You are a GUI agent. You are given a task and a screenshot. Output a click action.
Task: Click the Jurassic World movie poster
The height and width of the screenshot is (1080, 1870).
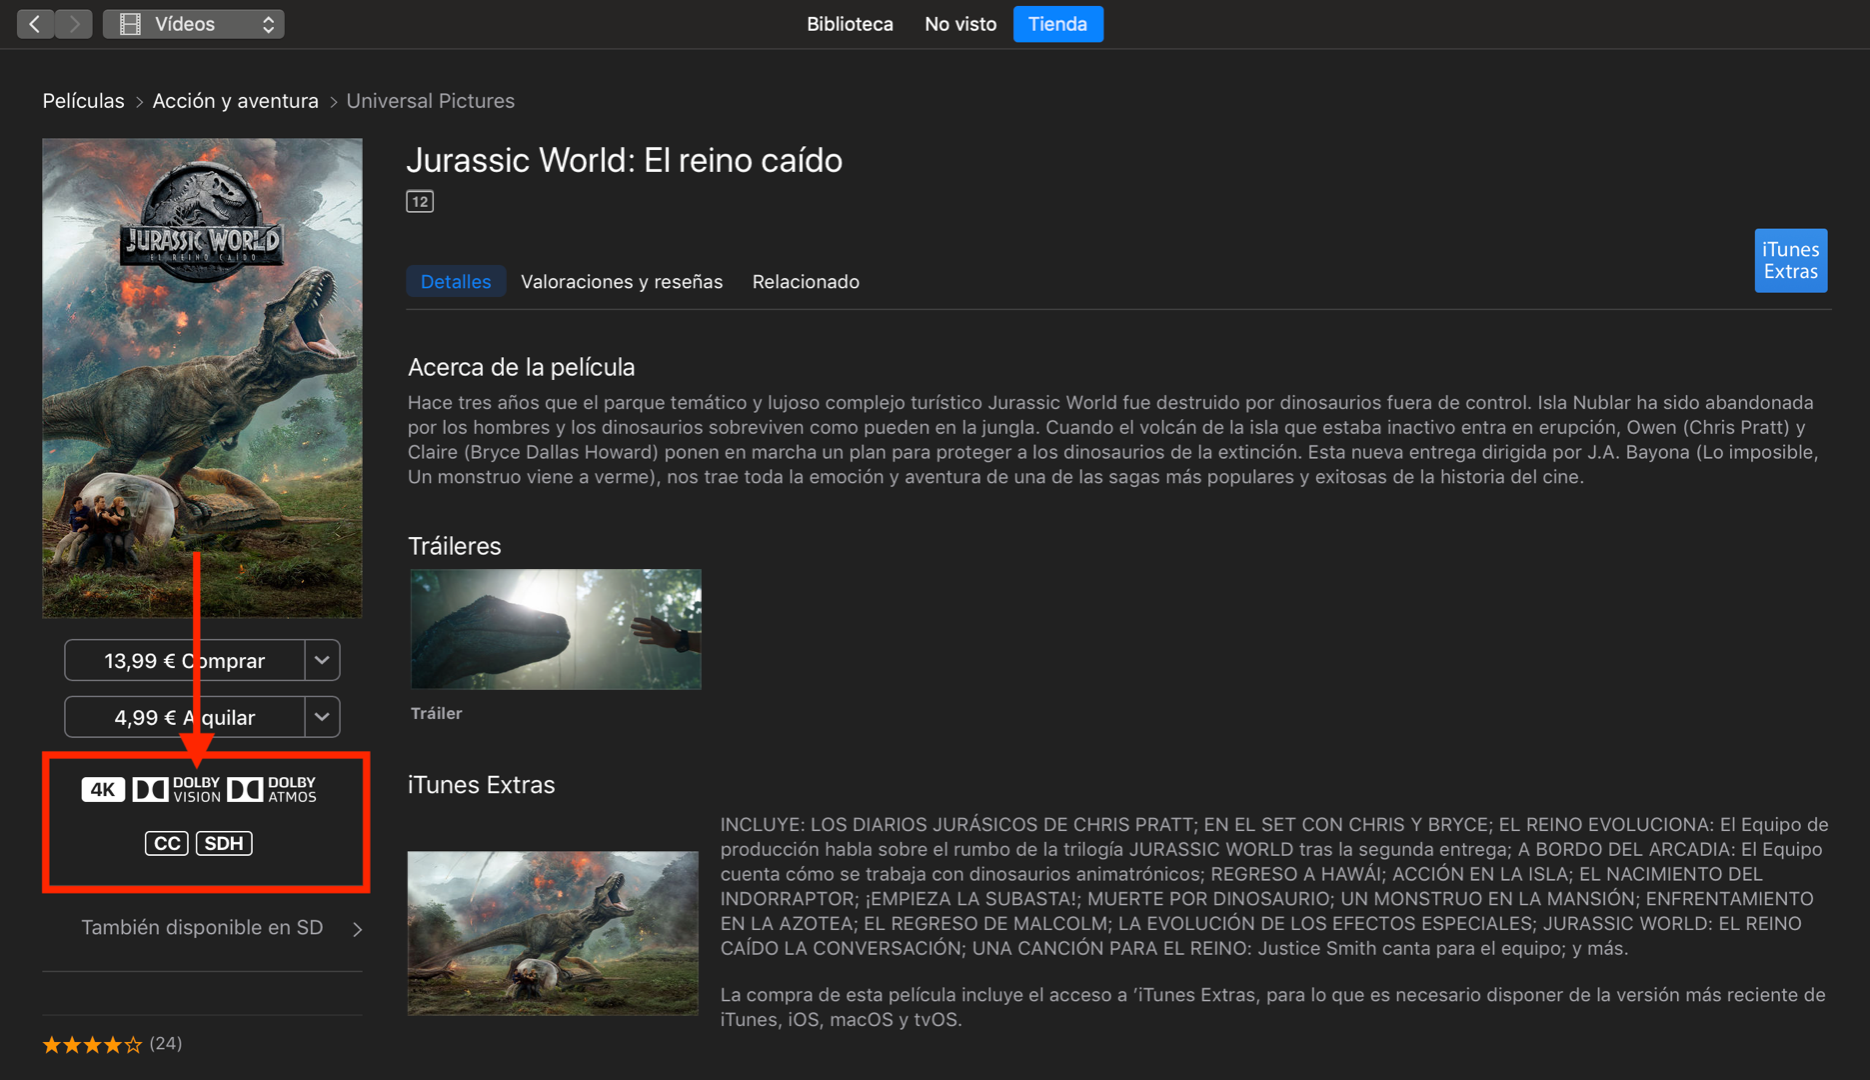[202, 378]
